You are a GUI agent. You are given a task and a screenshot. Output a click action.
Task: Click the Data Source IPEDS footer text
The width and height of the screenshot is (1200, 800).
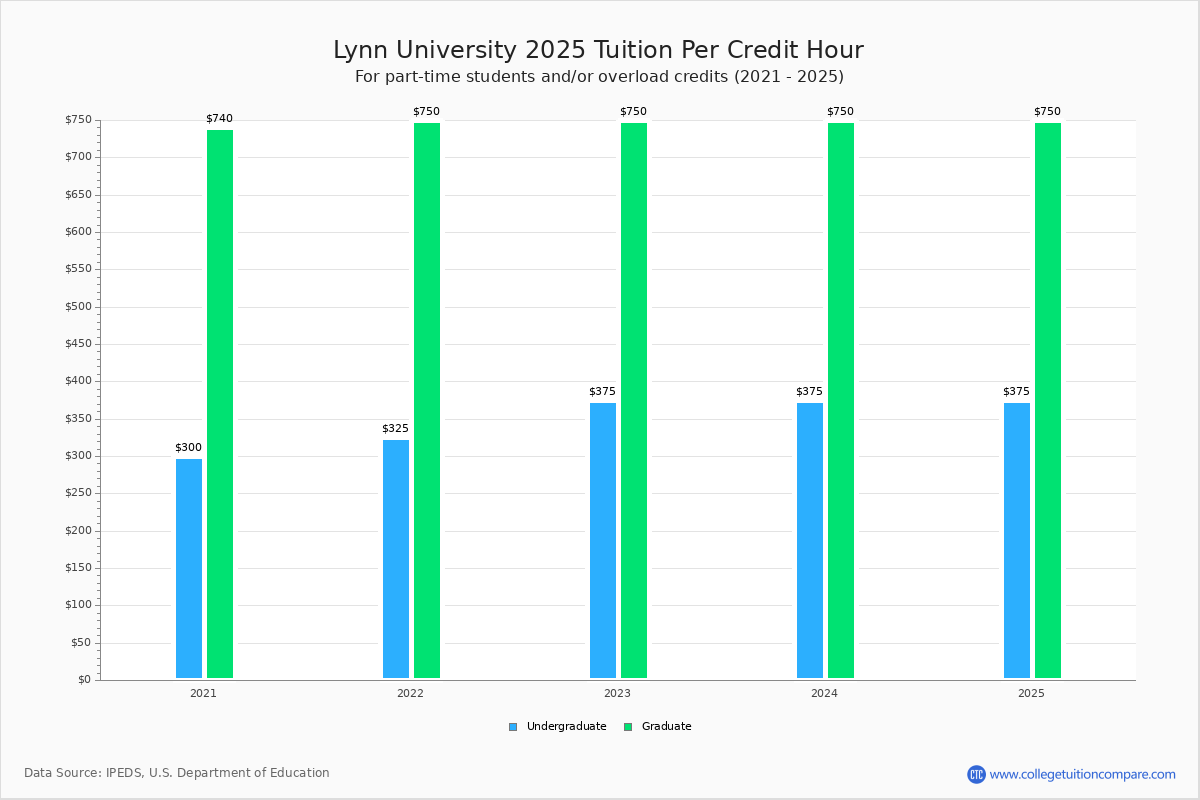coord(177,773)
